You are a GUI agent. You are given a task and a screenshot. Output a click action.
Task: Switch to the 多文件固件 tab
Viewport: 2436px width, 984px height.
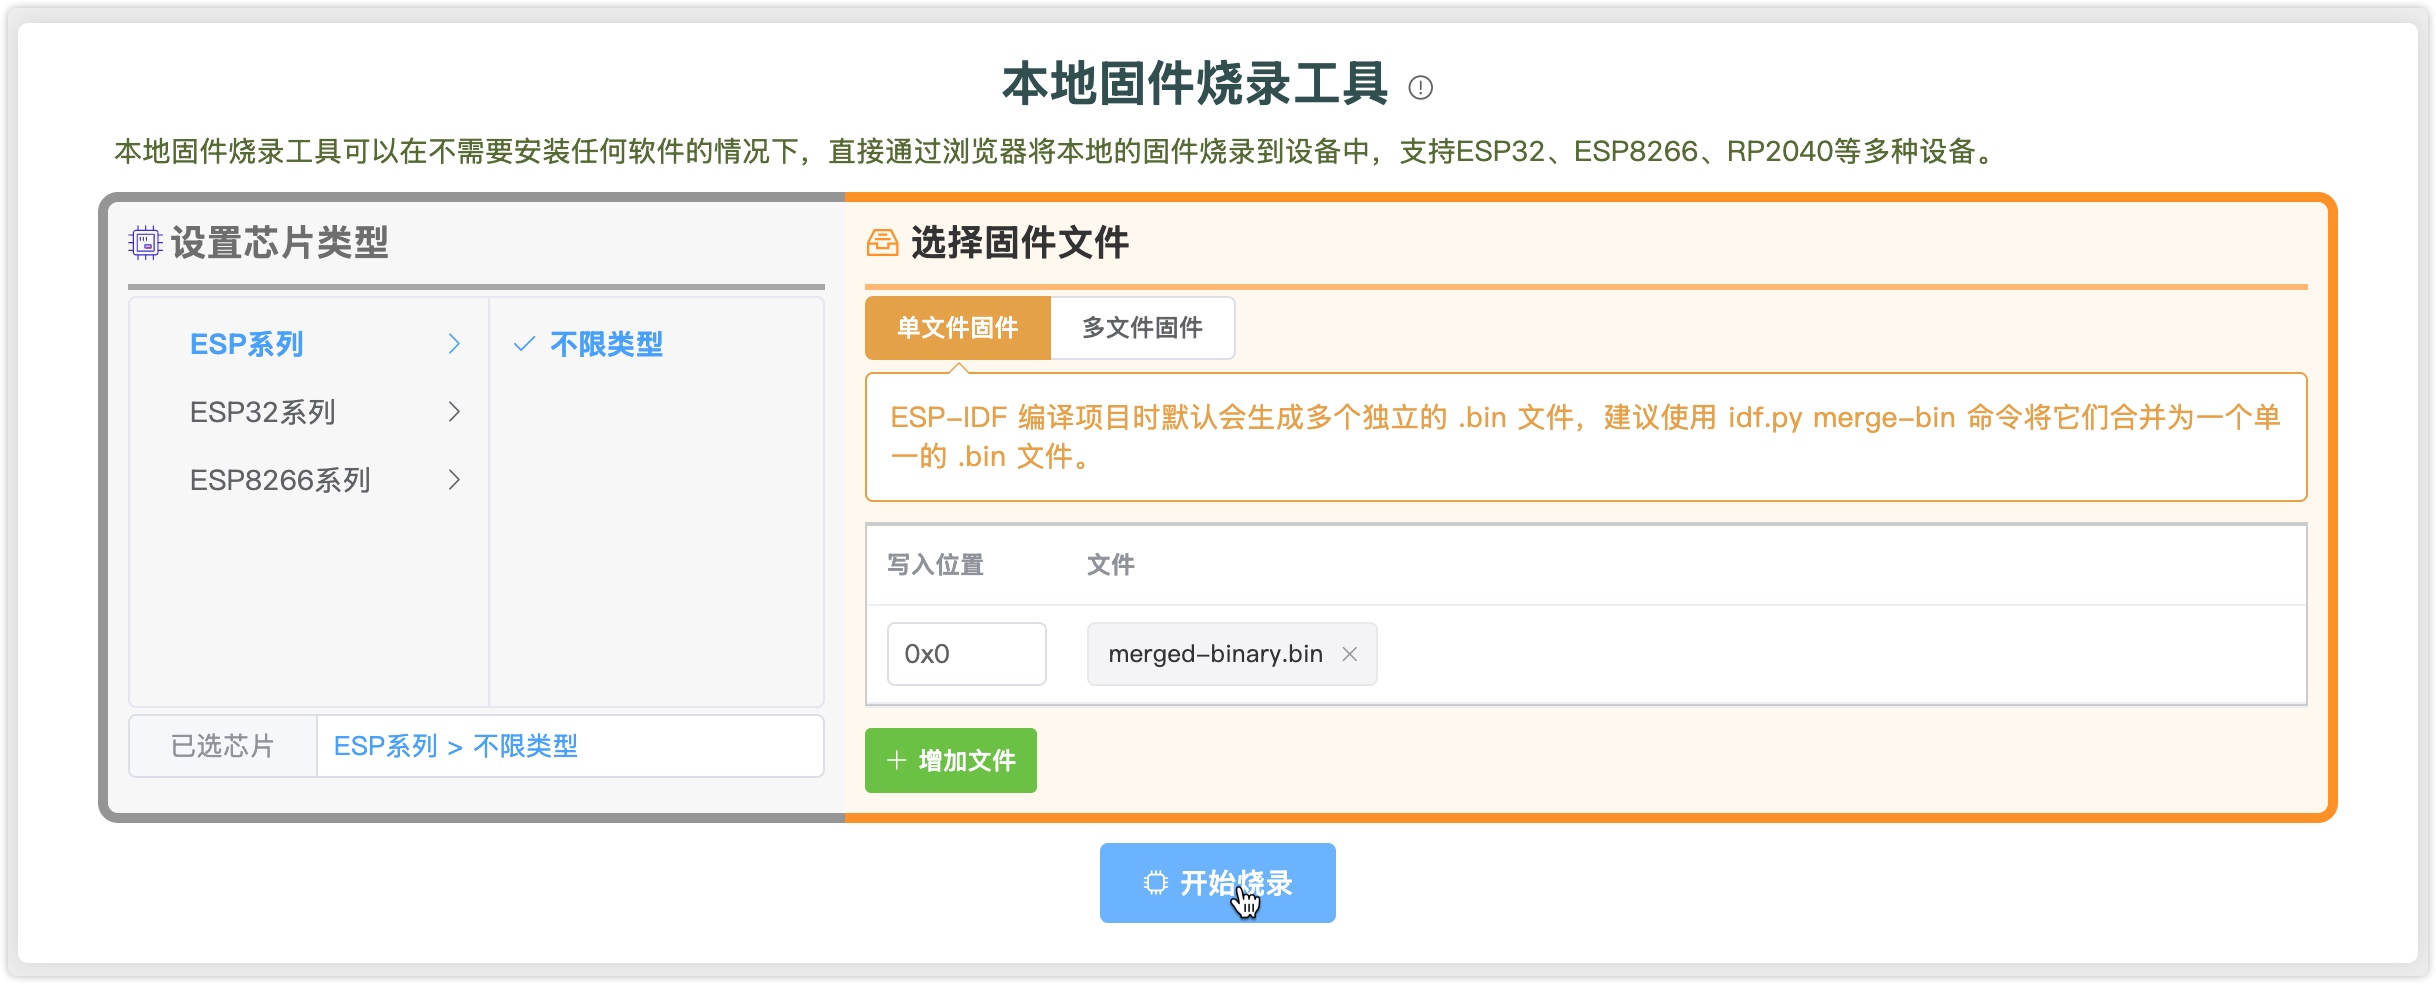[1142, 328]
